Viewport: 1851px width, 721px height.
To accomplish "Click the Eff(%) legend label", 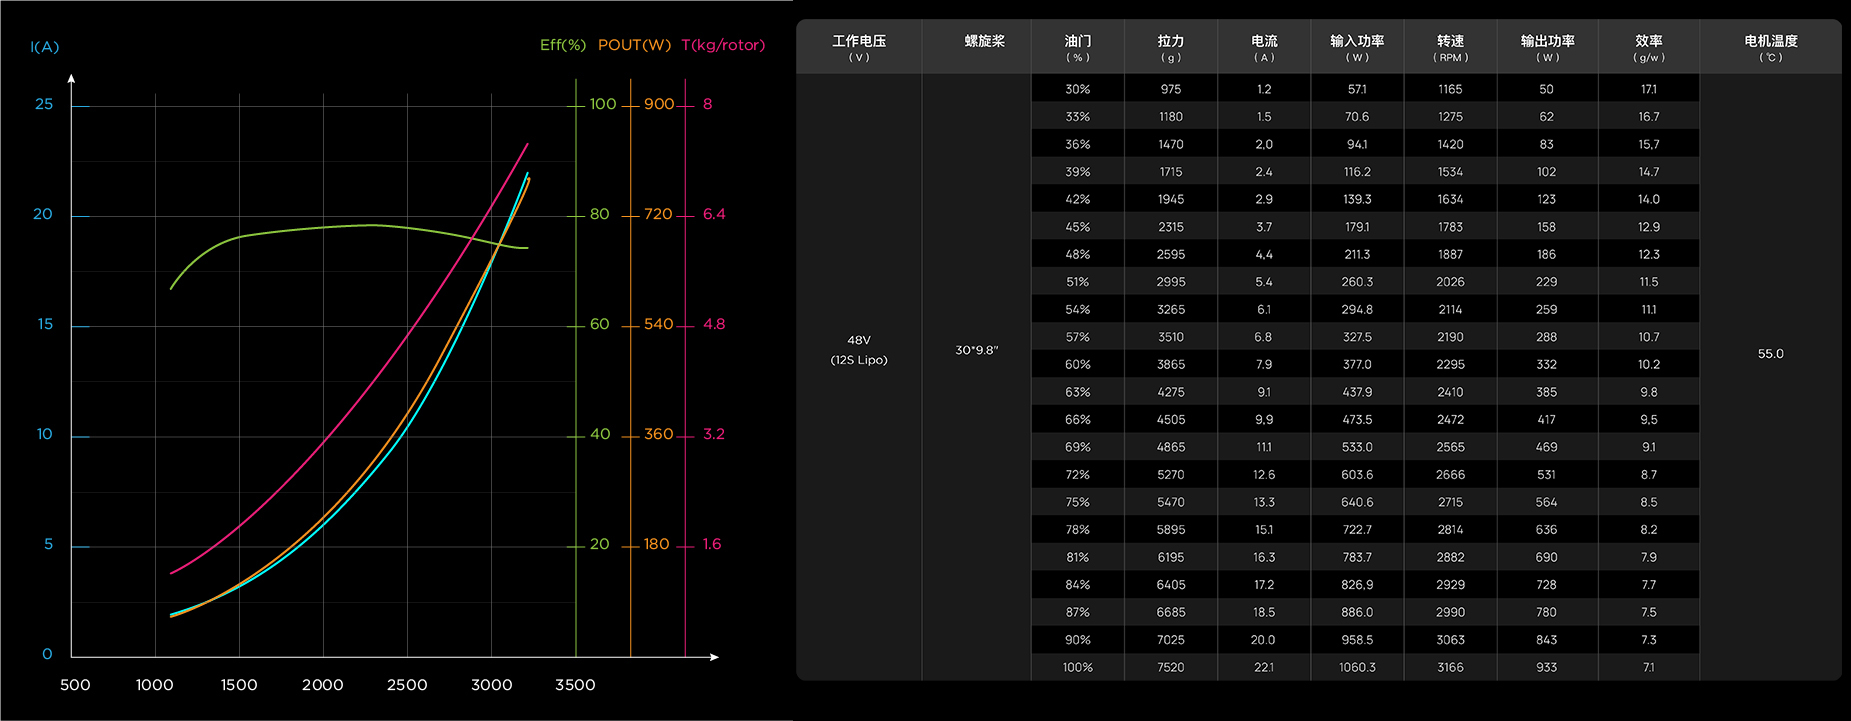I will tap(562, 45).
